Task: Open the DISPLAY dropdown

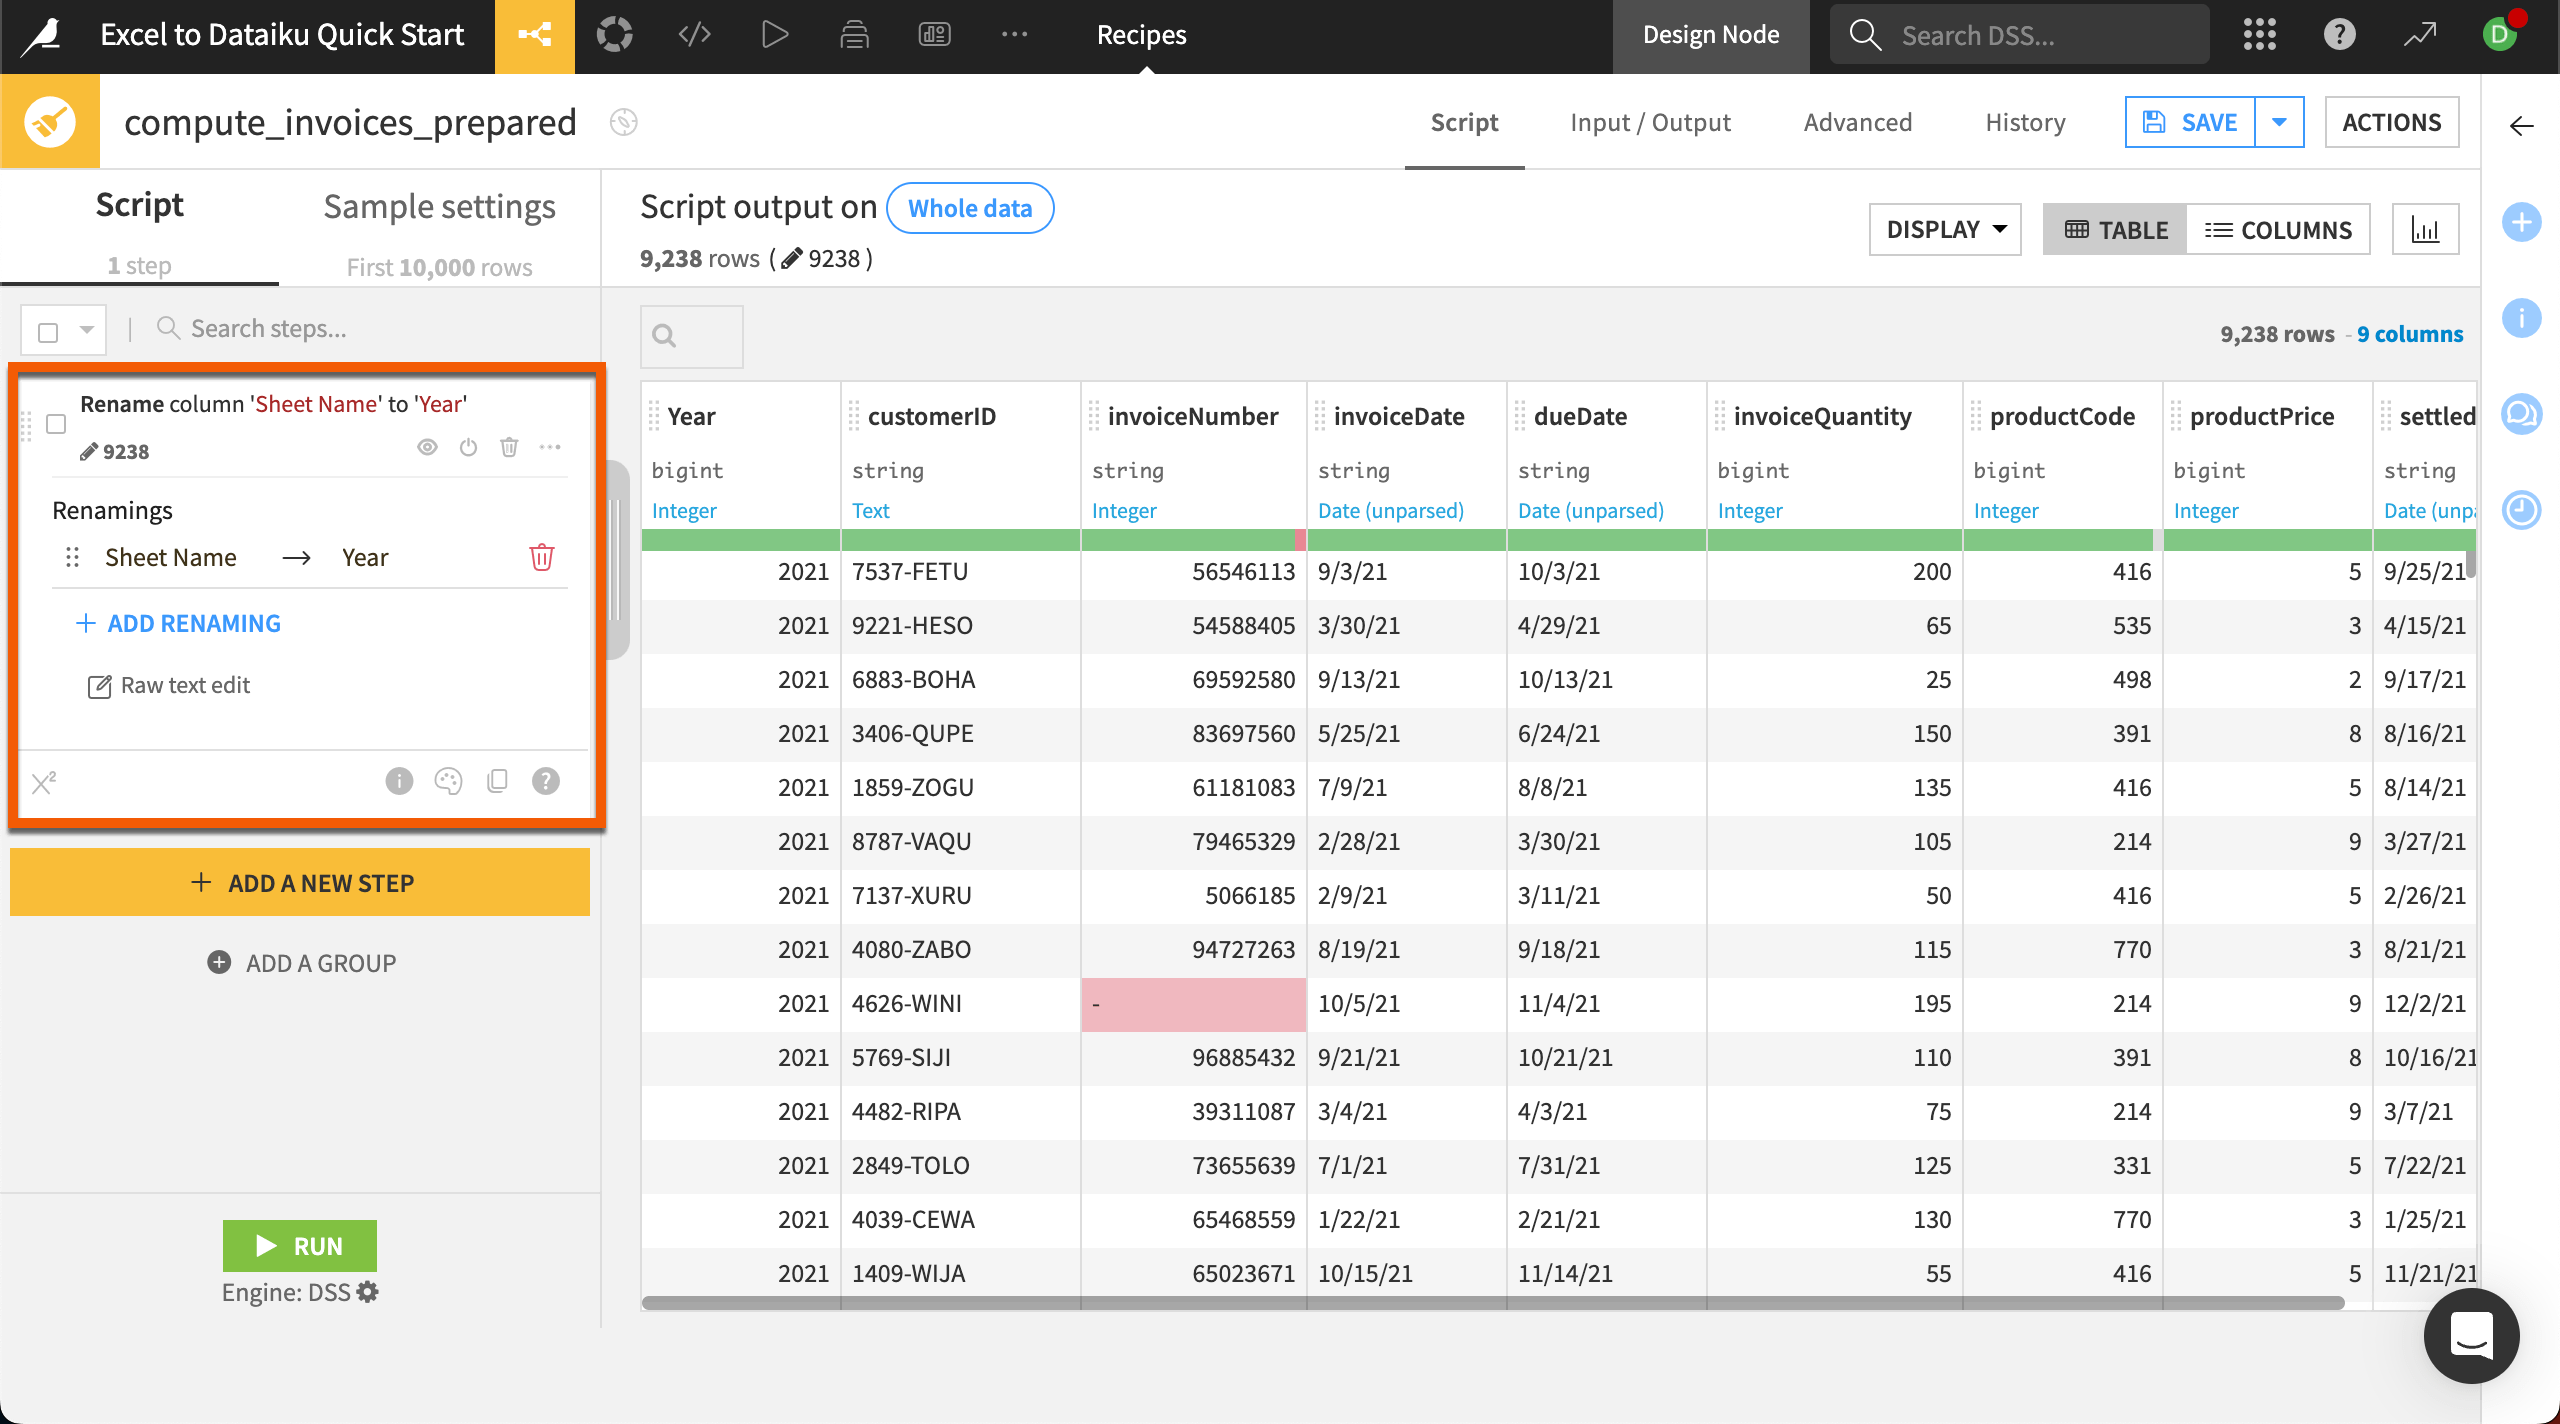Action: click(1943, 229)
